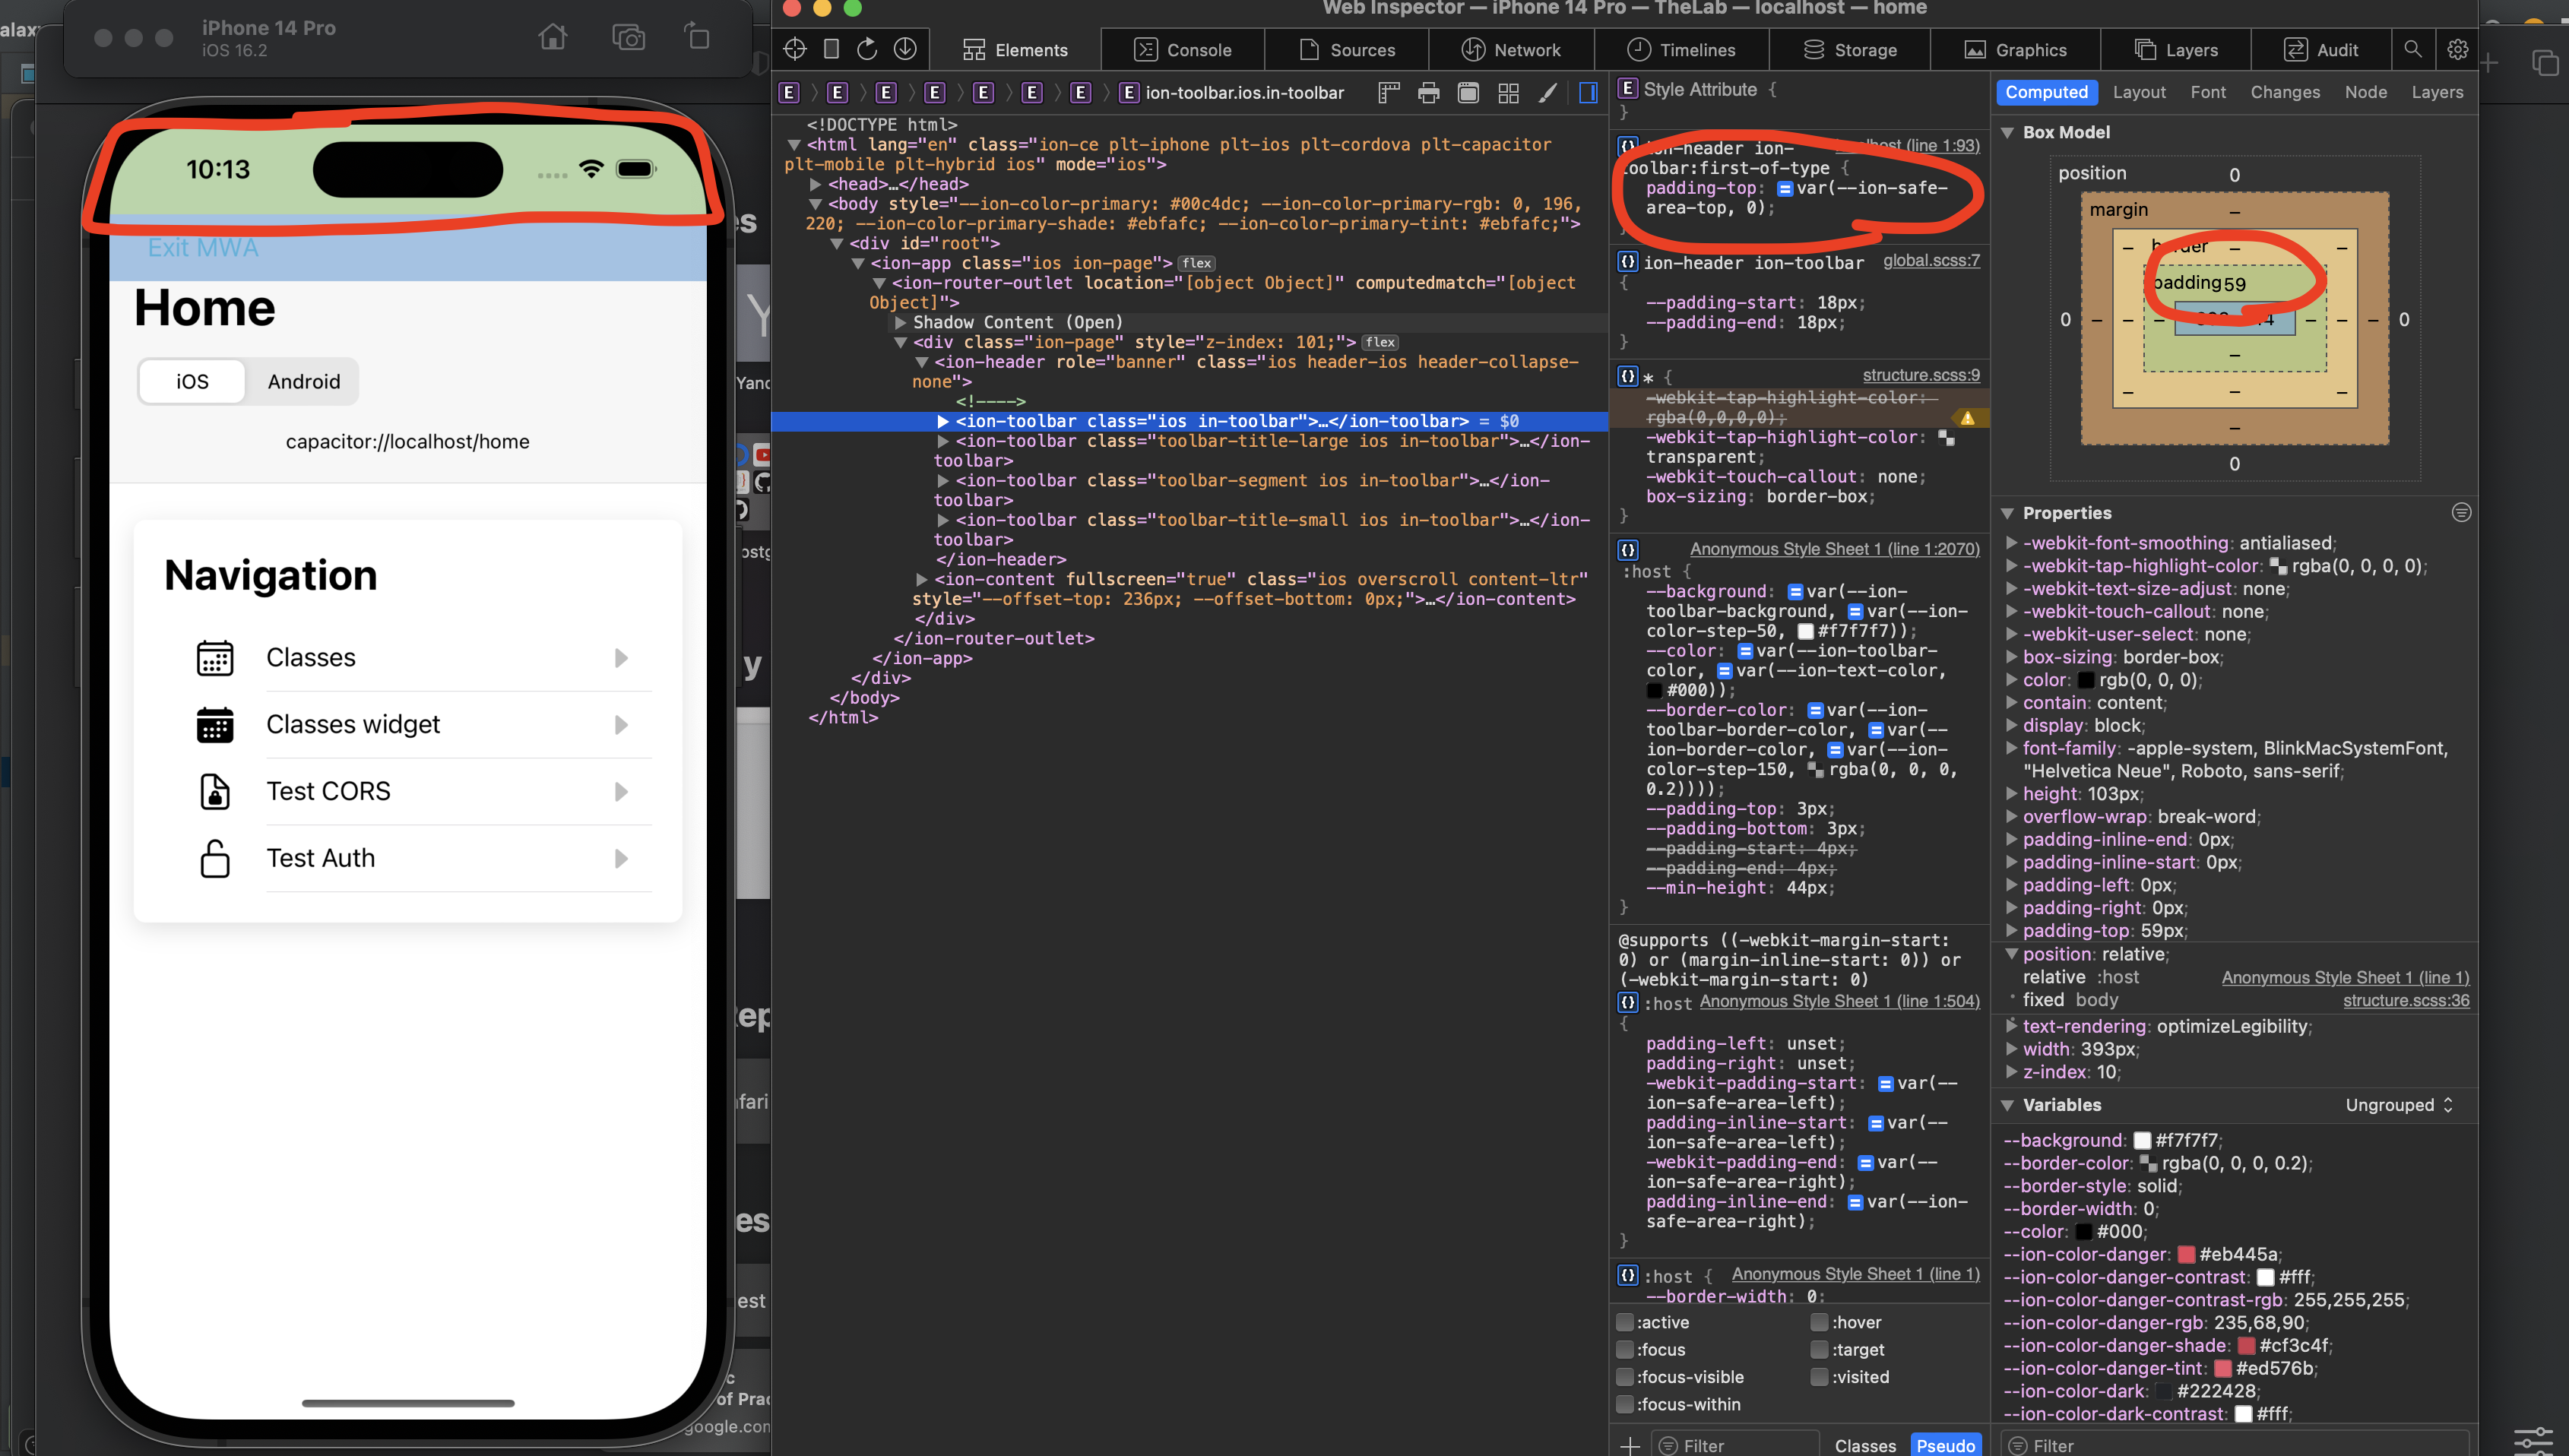Enable the :active pseudo-class checkbox
Screen dimensions: 2569x1456
pyautogui.click(x=1625, y=1322)
